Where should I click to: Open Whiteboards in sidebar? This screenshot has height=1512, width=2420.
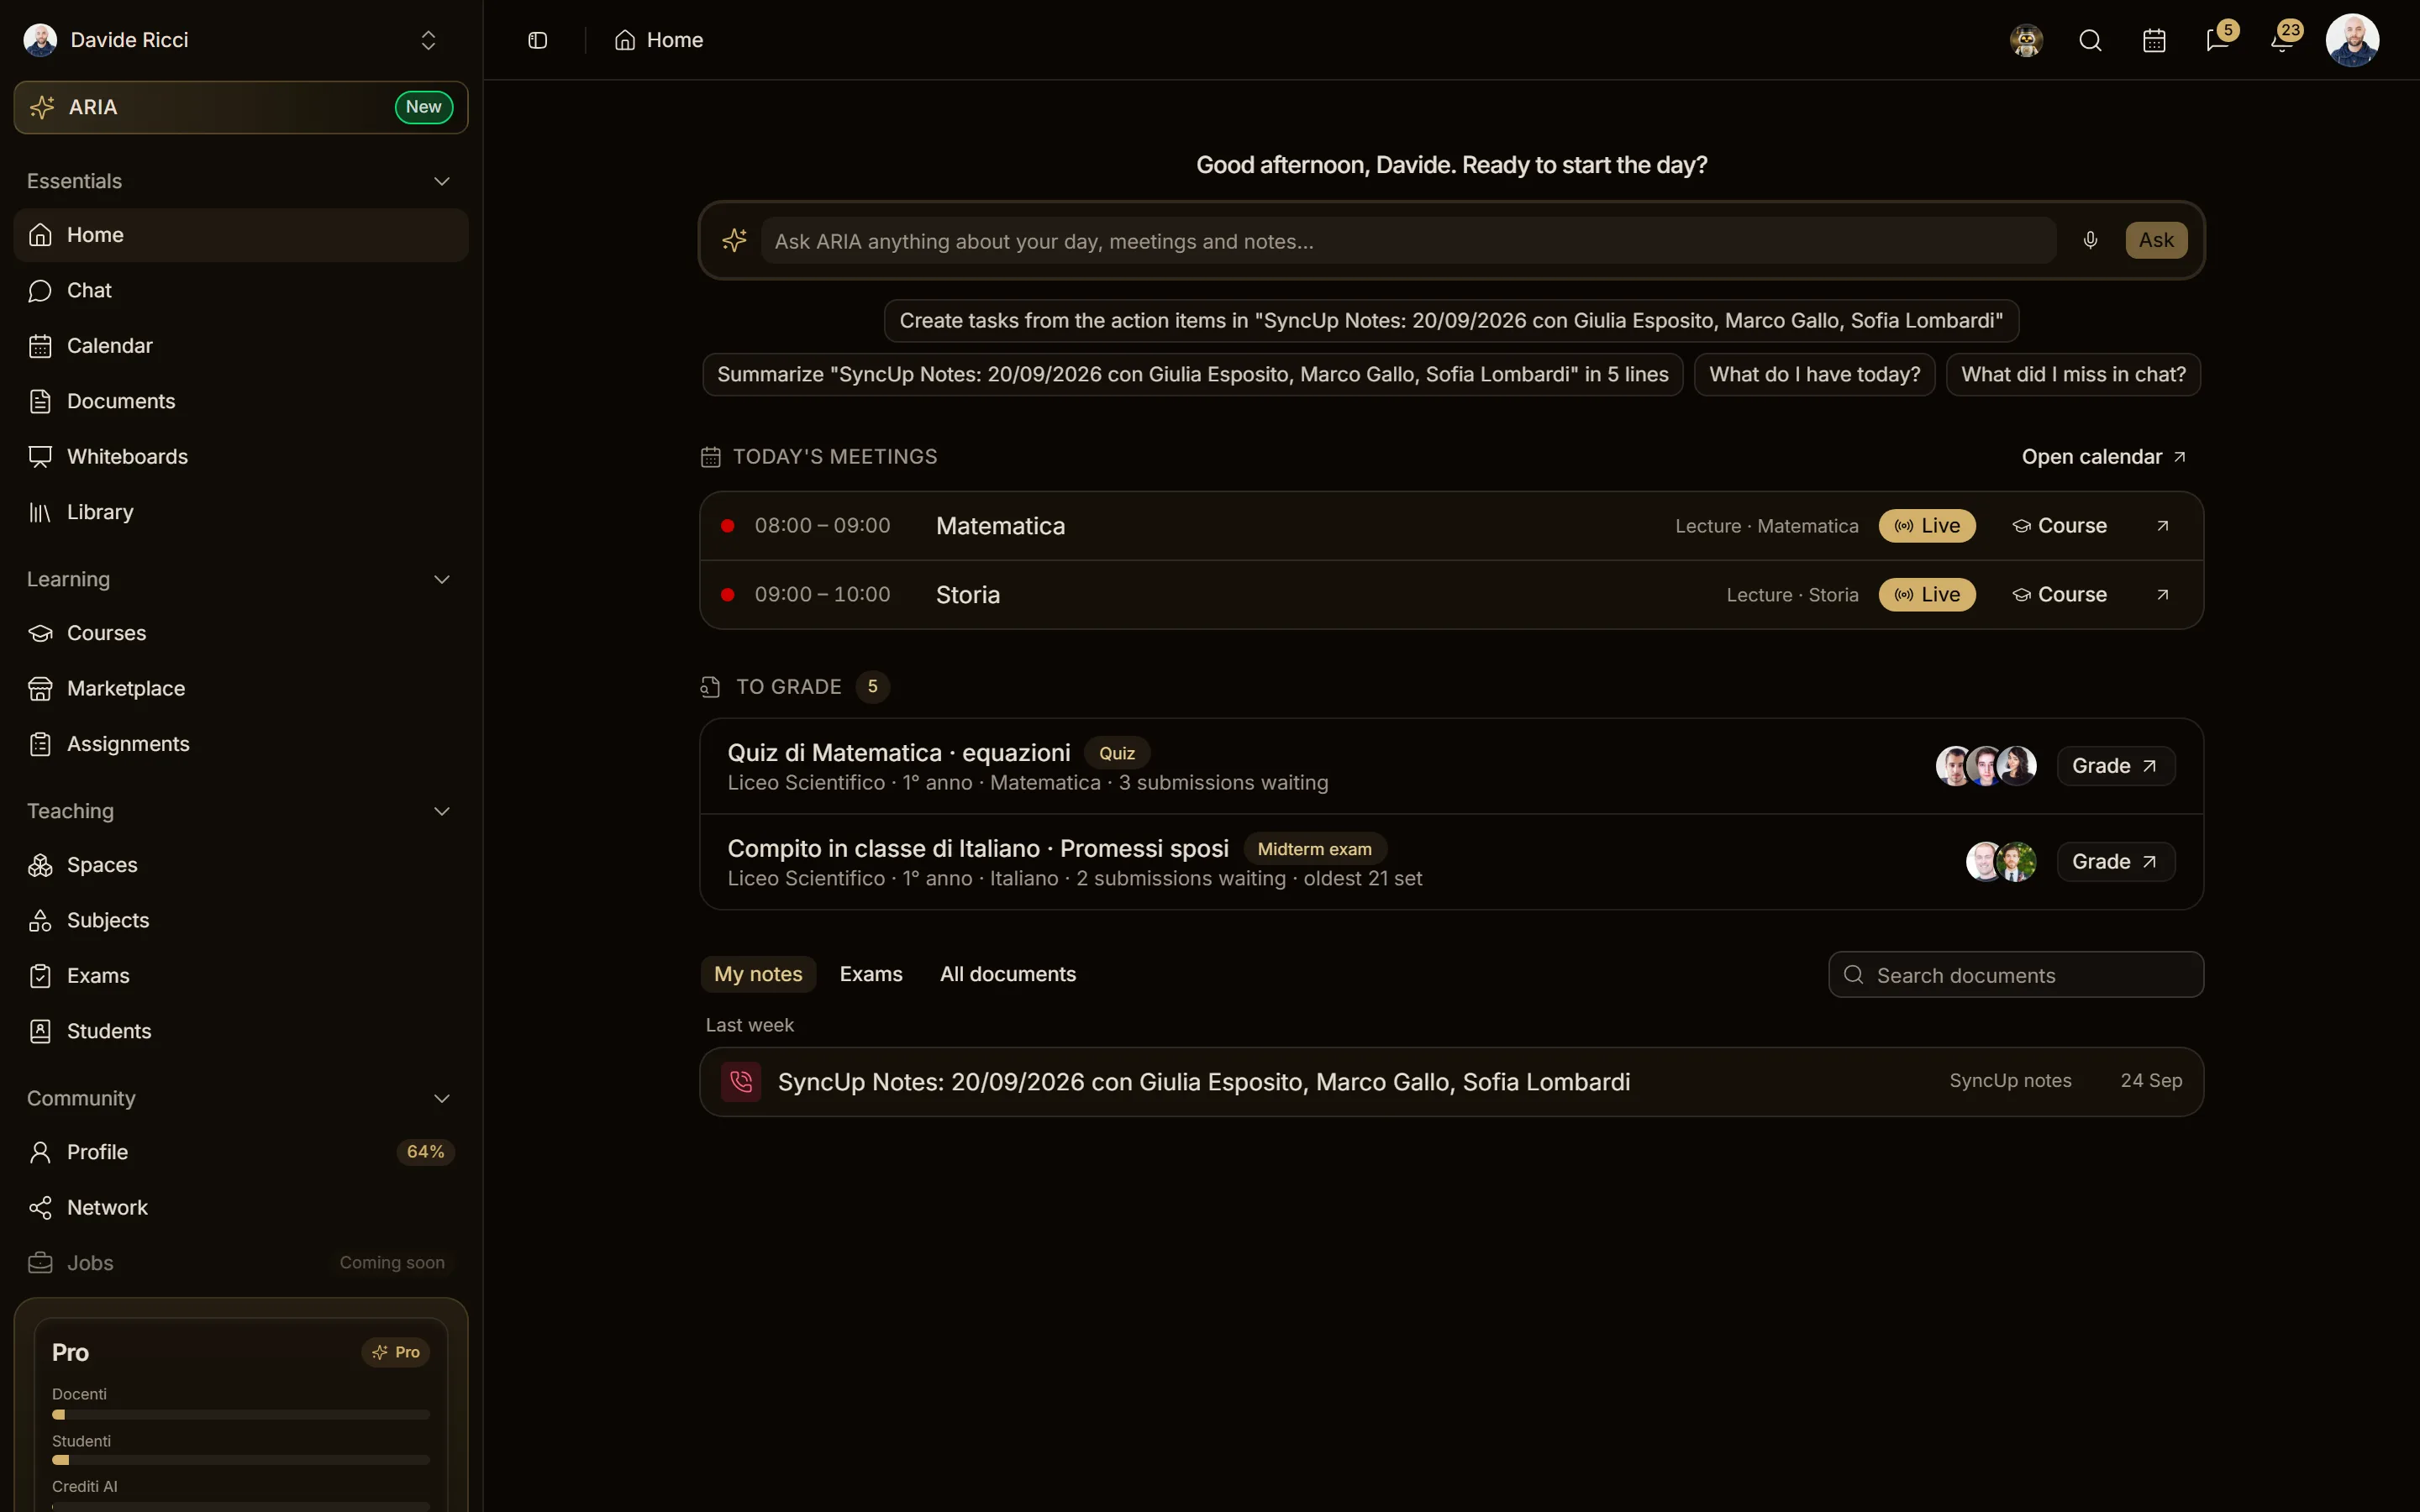point(241,457)
